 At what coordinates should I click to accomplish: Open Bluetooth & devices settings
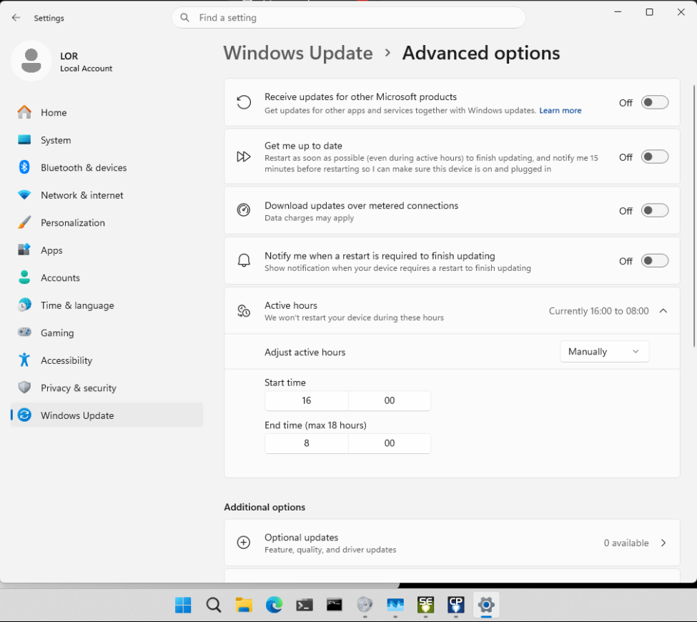click(107, 168)
